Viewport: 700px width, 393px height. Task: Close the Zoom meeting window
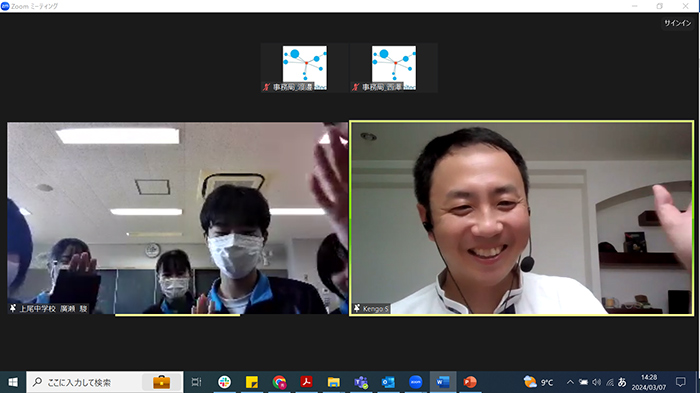pos(686,6)
